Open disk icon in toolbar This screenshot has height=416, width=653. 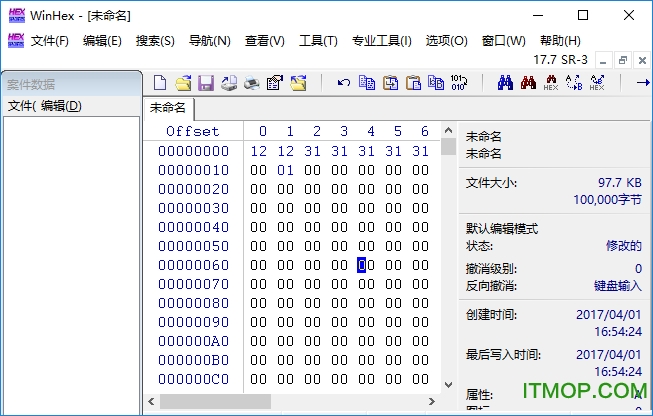229,83
